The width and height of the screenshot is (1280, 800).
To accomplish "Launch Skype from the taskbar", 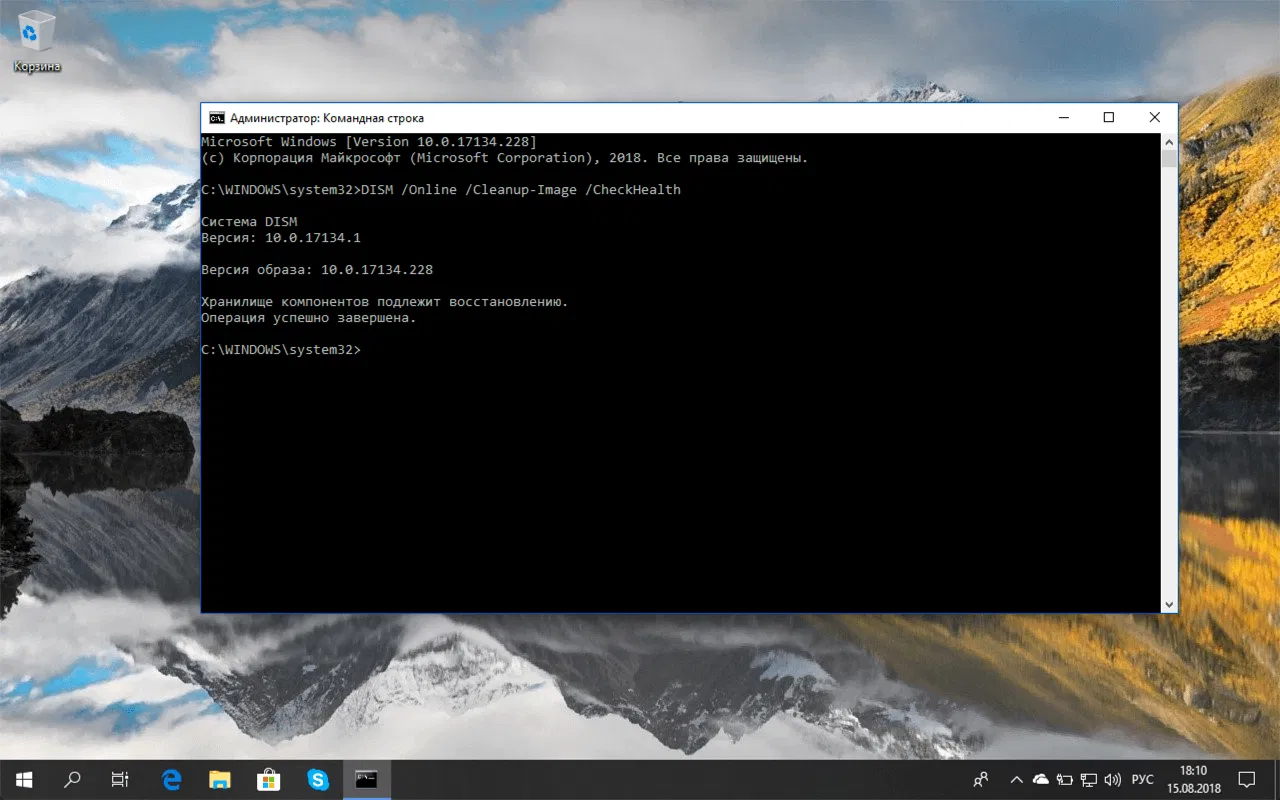I will (x=318, y=779).
